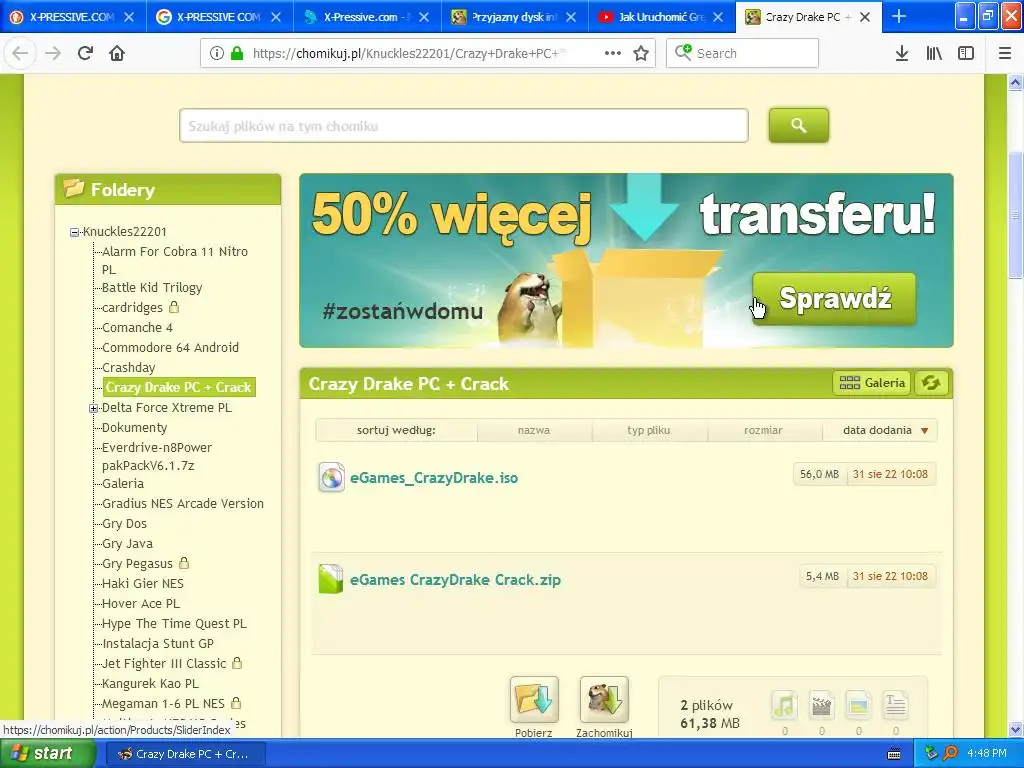This screenshot has height=768, width=1024.
Task: Open Kangurek Kao PL folder
Action: (150, 684)
